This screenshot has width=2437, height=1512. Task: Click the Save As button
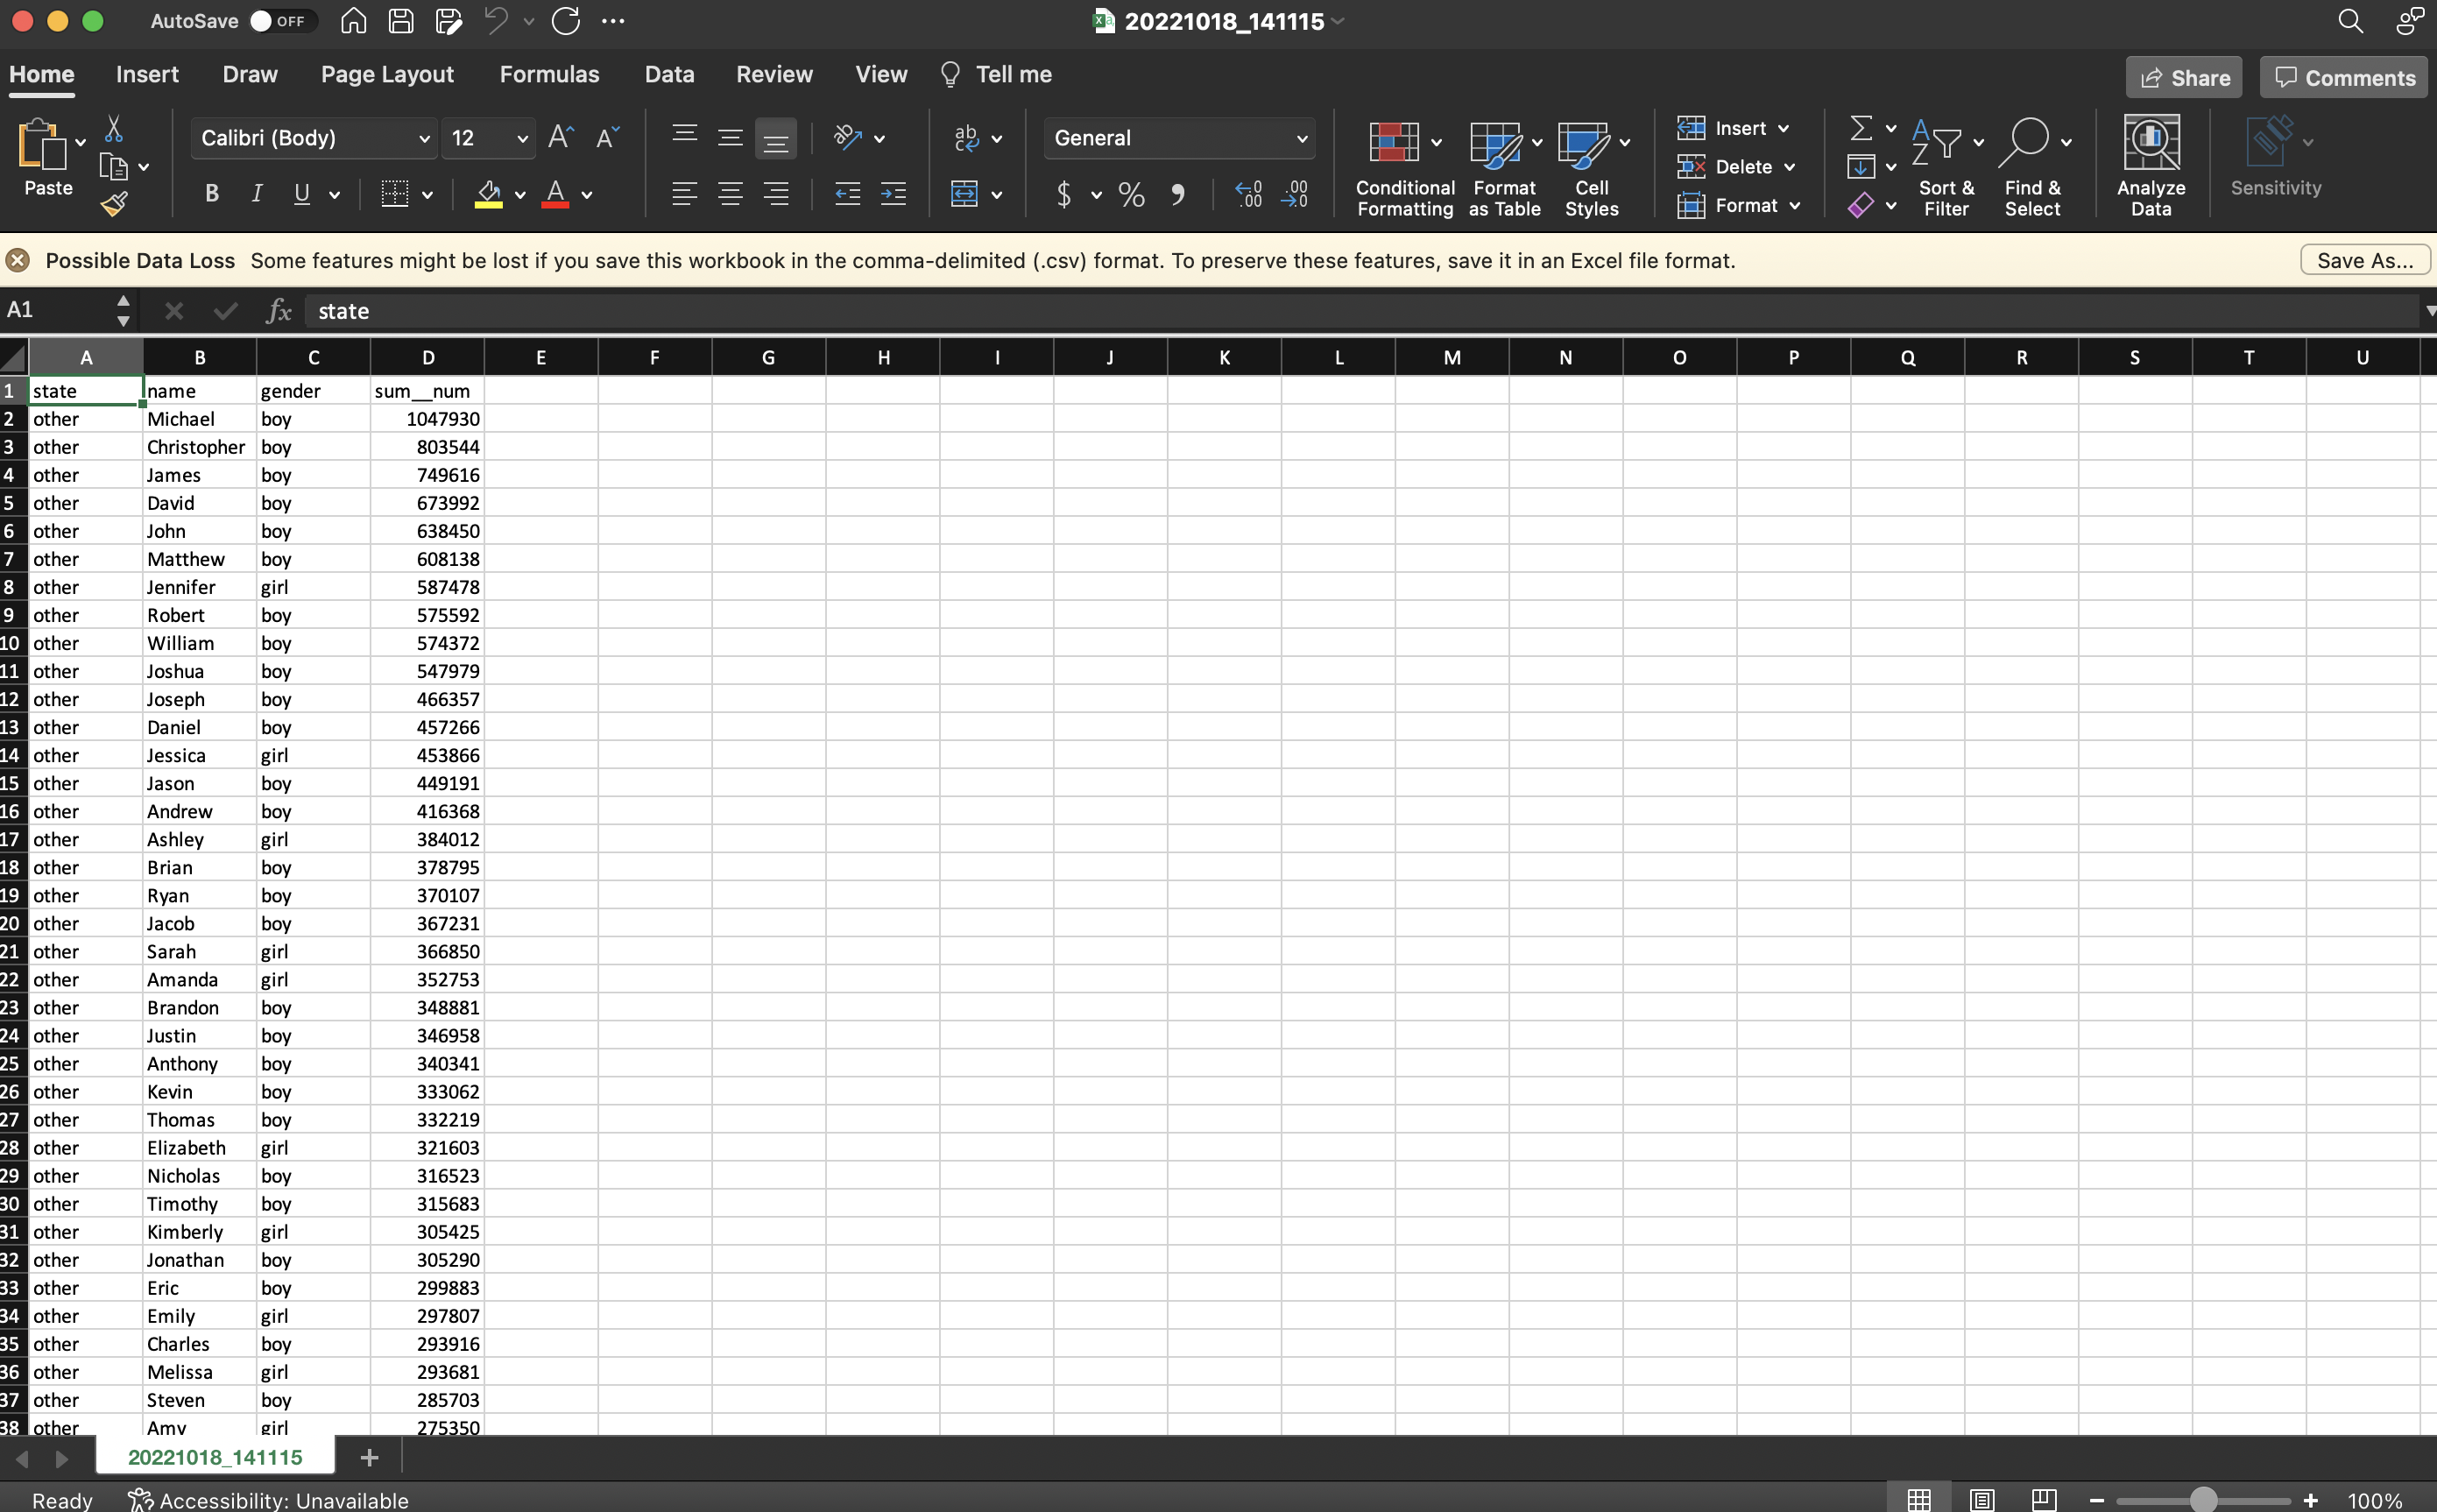click(x=2364, y=259)
